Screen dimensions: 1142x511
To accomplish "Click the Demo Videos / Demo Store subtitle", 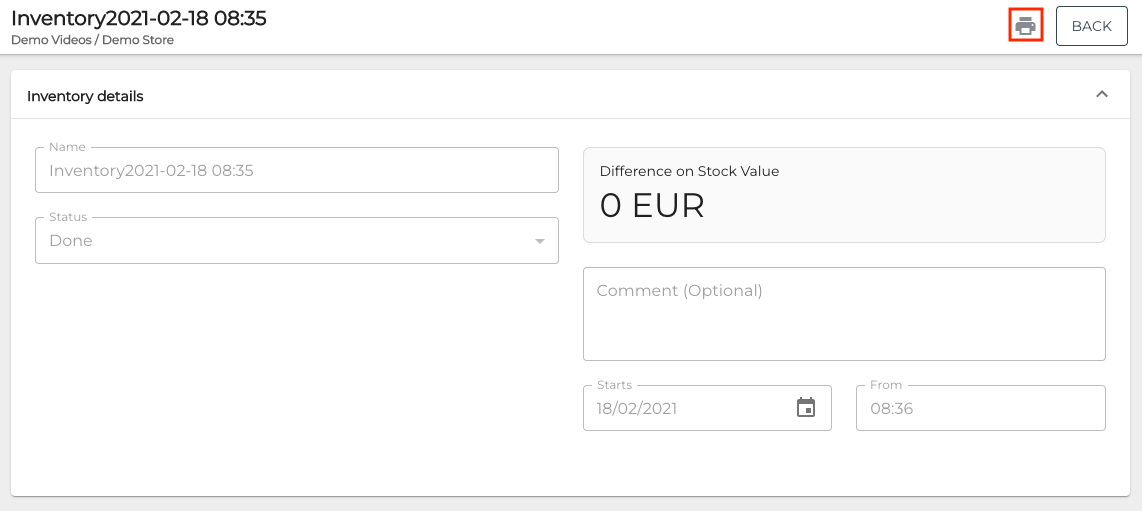I will pos(92,40).
